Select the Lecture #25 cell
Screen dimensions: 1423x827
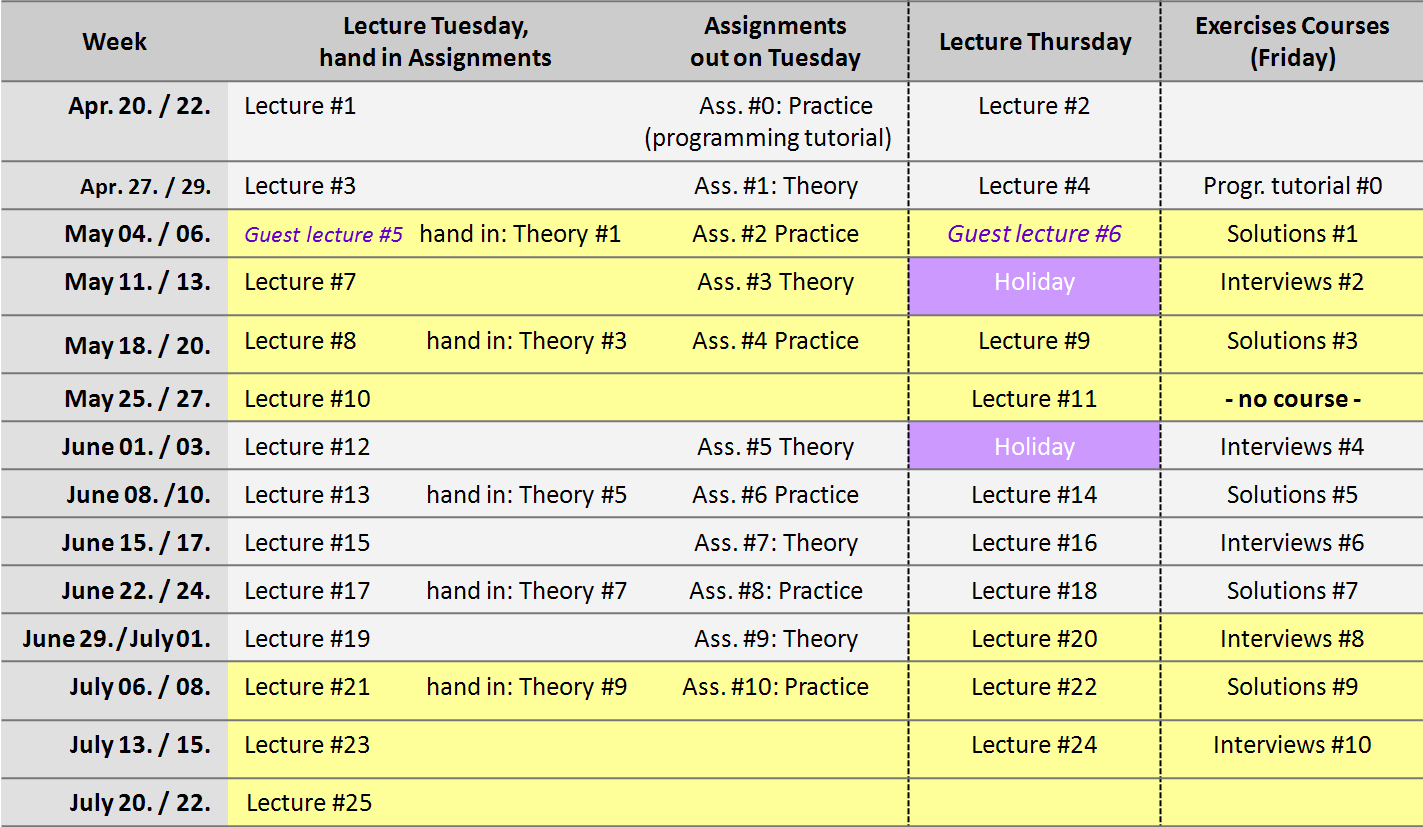[309, 803]
